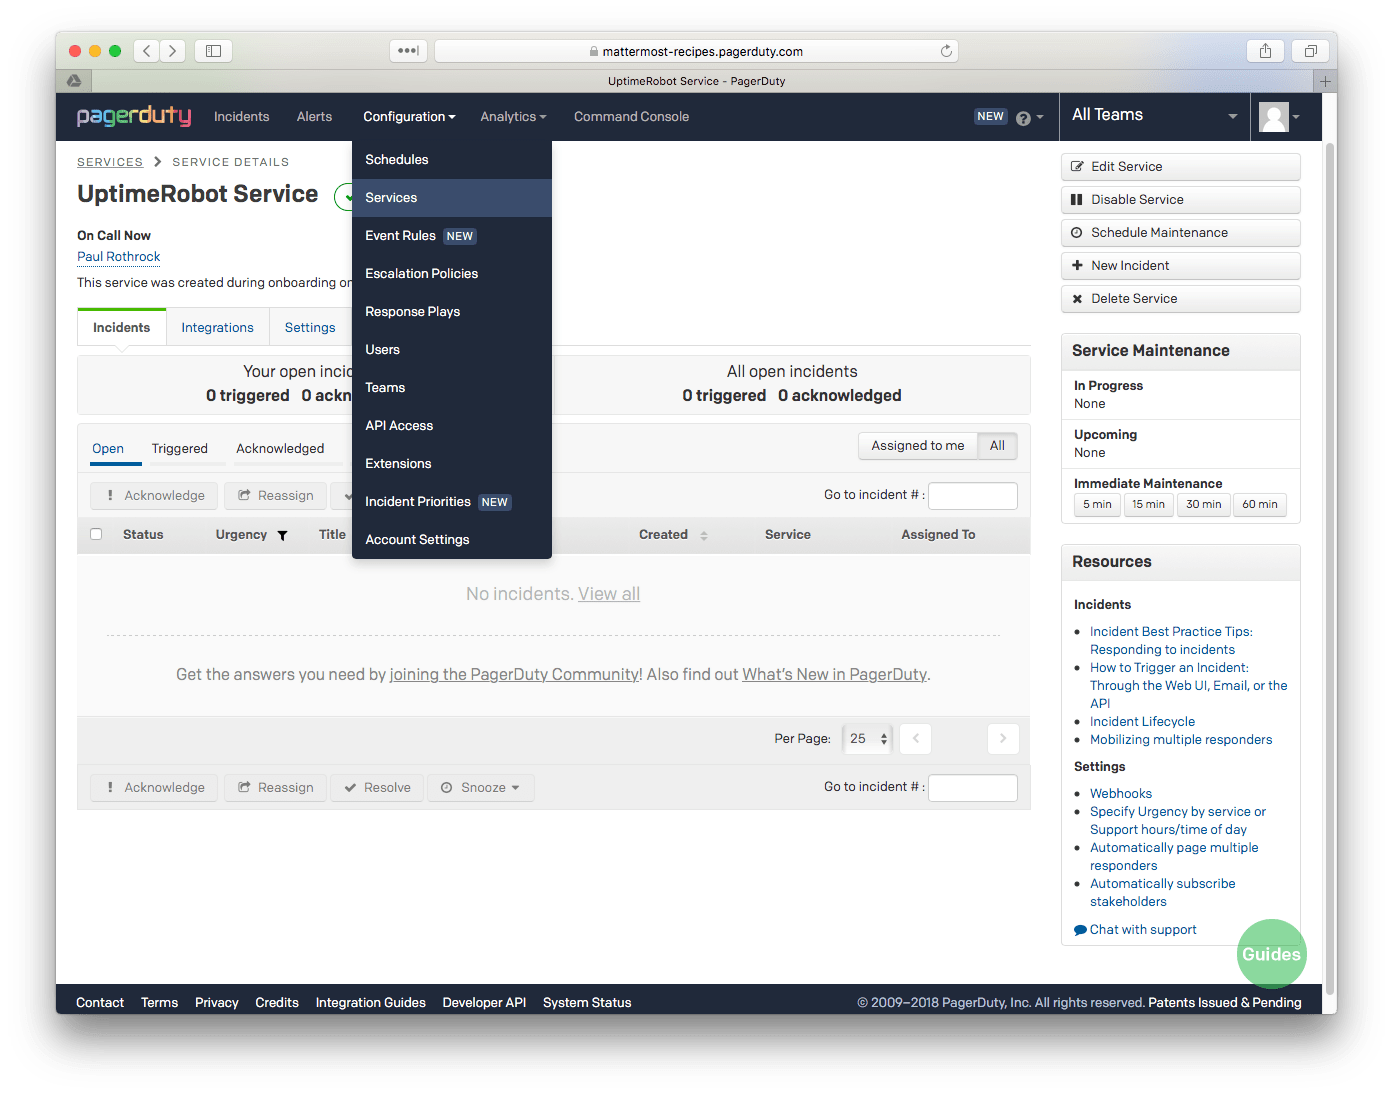This screenshot has width=1393, height=1094.
Task: Switch to the Integrations tab
Action: (217, 327)
